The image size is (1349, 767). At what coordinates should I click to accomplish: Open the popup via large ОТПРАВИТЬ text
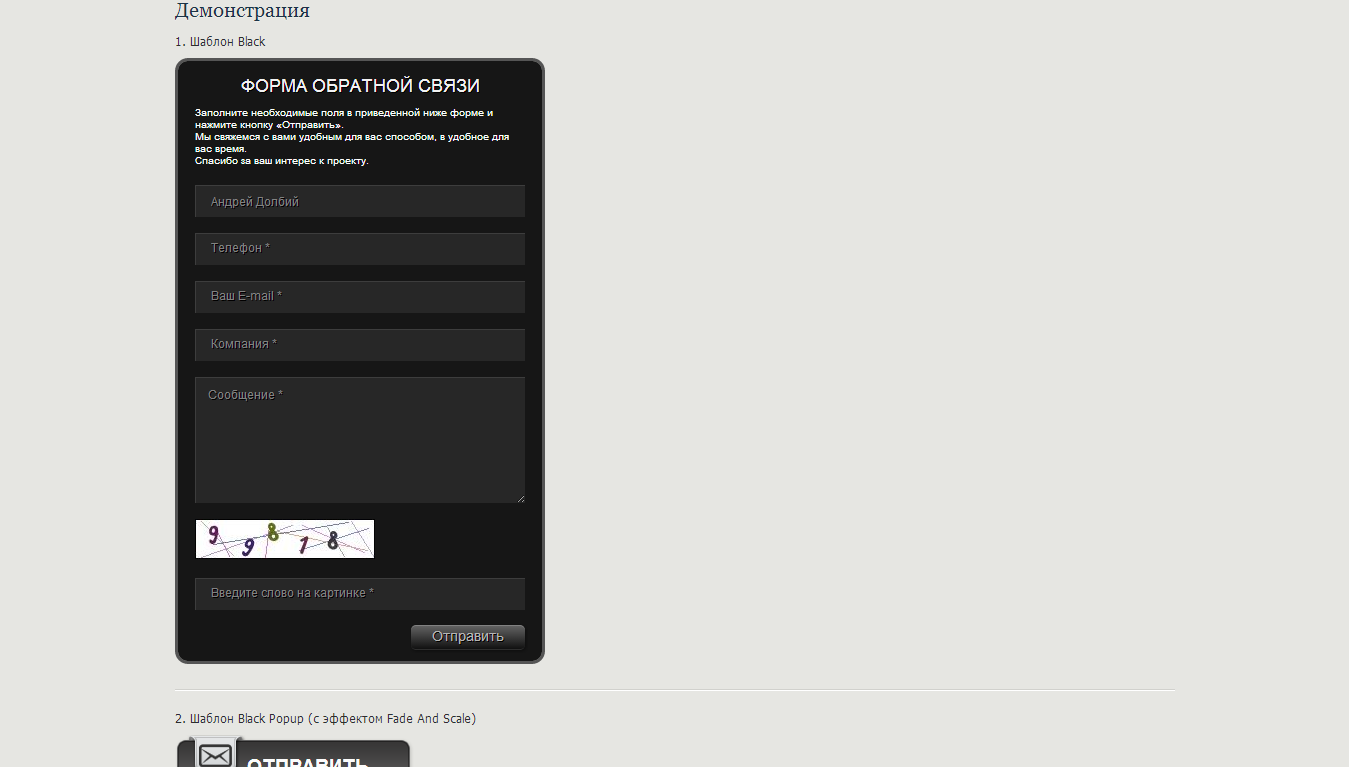tap(308, 762)
